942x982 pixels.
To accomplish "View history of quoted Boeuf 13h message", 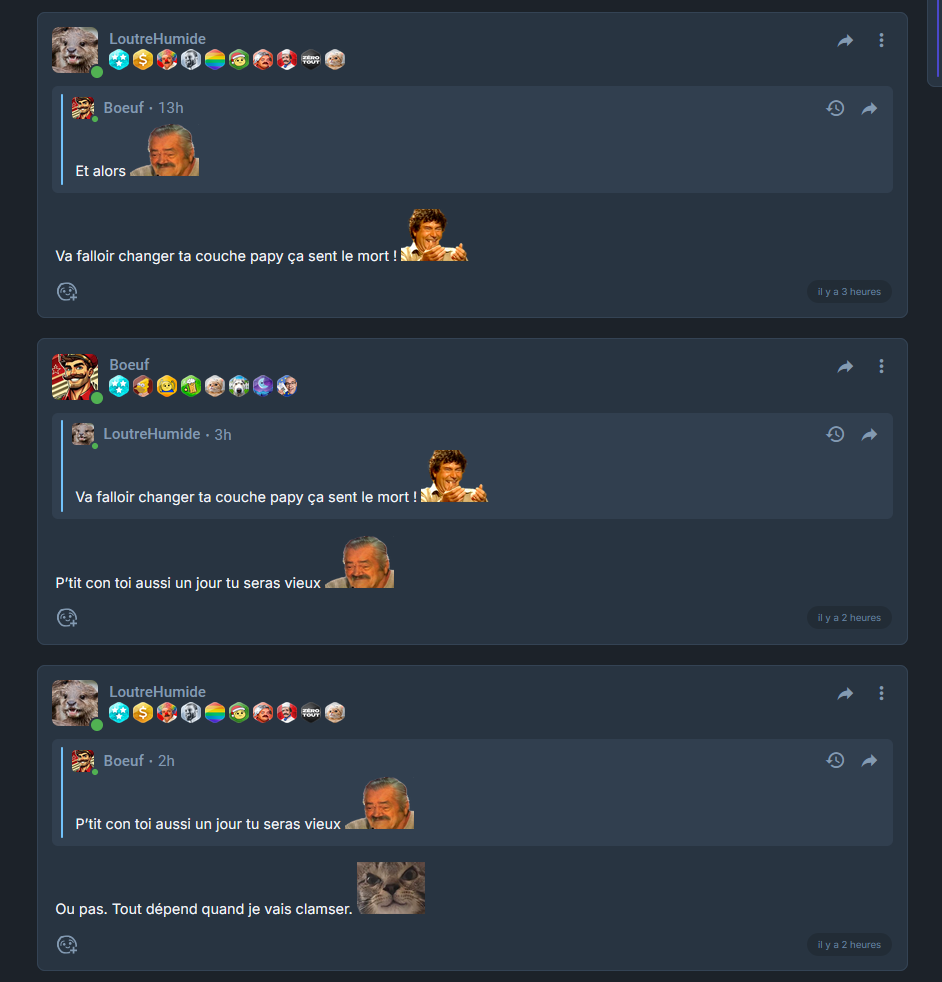I will 835,108.
